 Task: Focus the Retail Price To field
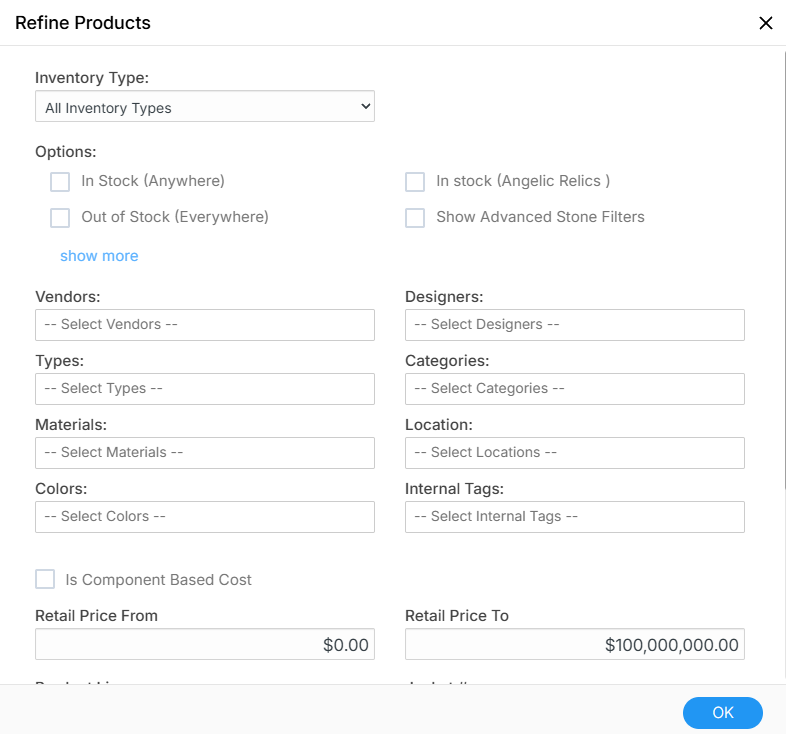(575, 645)
